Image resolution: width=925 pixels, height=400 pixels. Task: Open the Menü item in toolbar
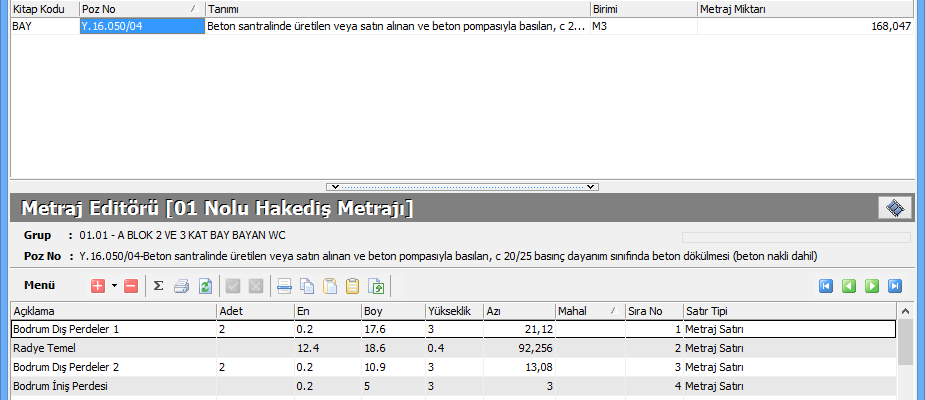point(40,285)
